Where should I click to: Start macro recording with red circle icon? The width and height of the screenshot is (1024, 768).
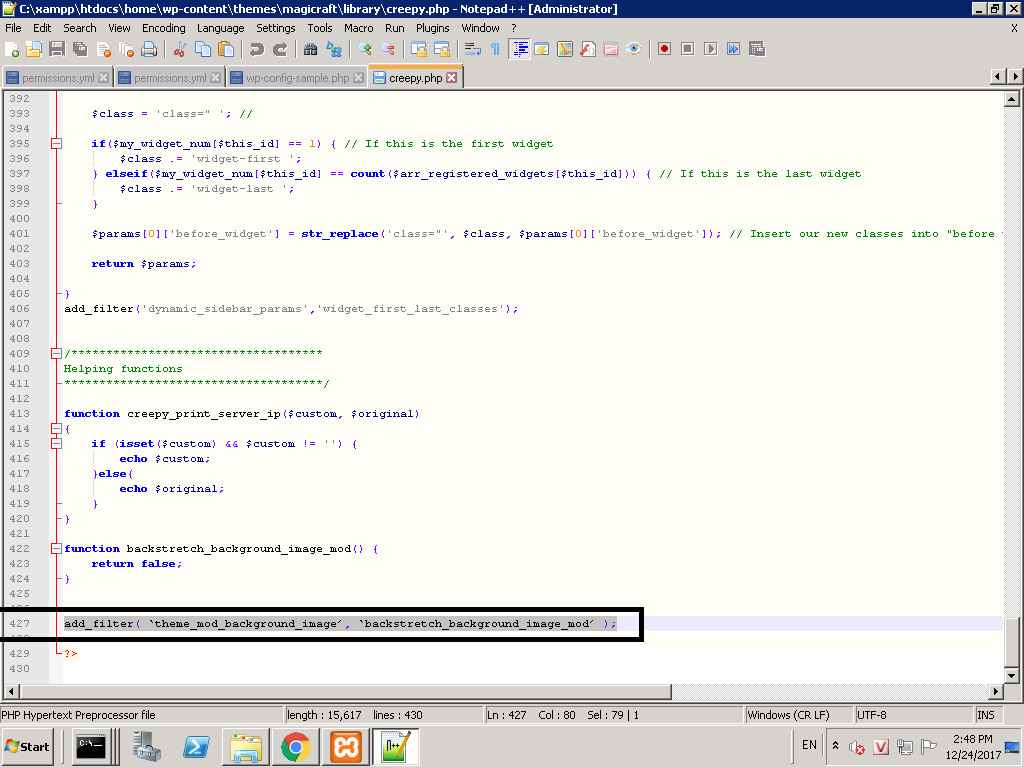pyautogui.click(x=664, y=49)
